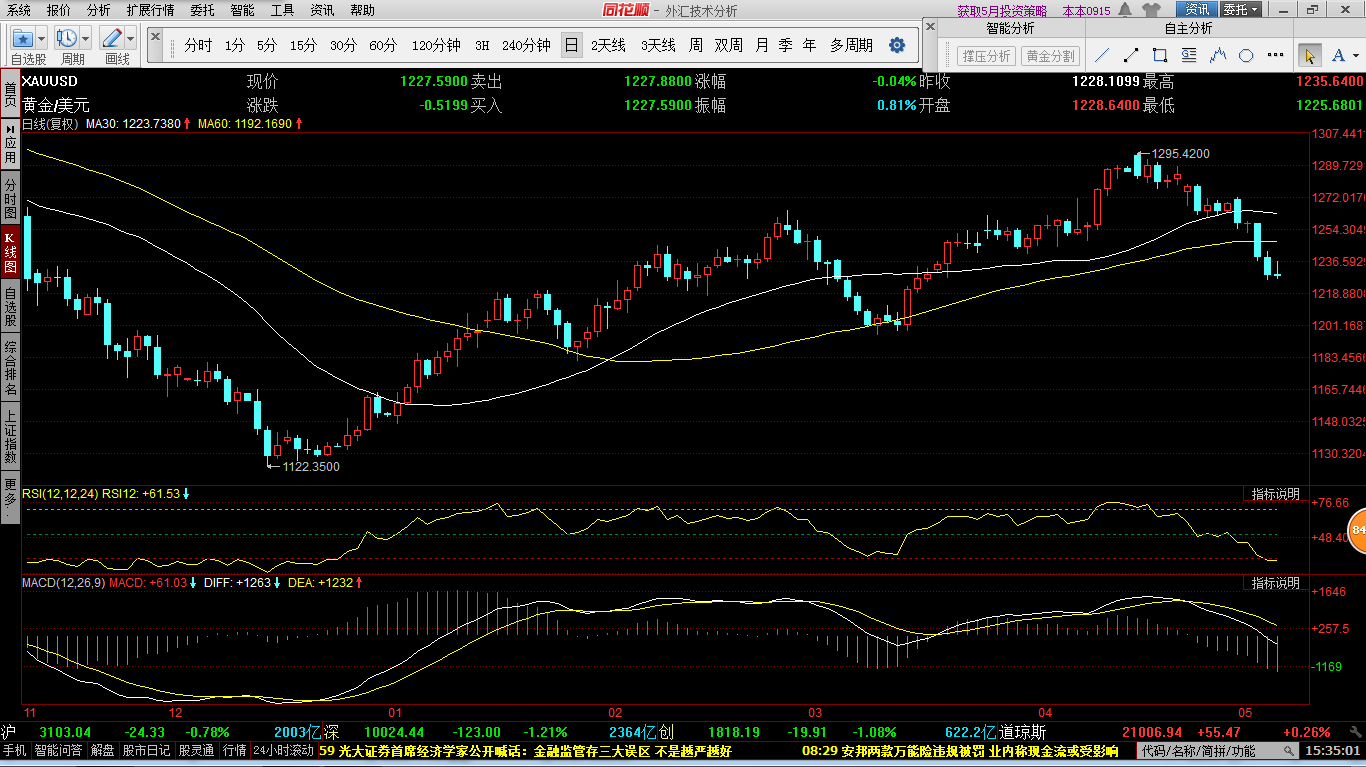Open MACD 指标说明 indicator description

tap(1275, 582)
